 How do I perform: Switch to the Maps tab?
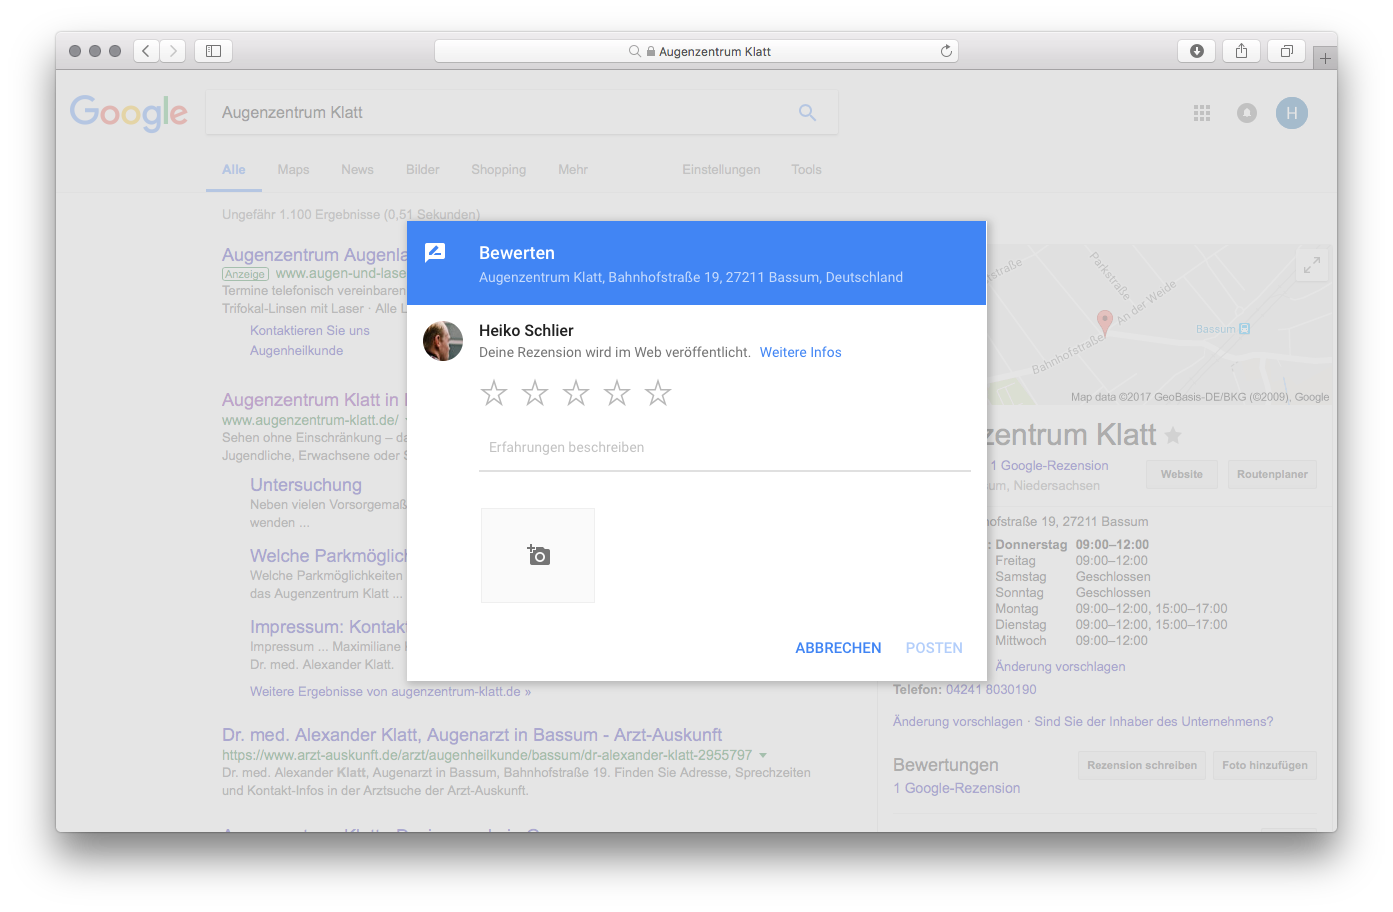293,170
